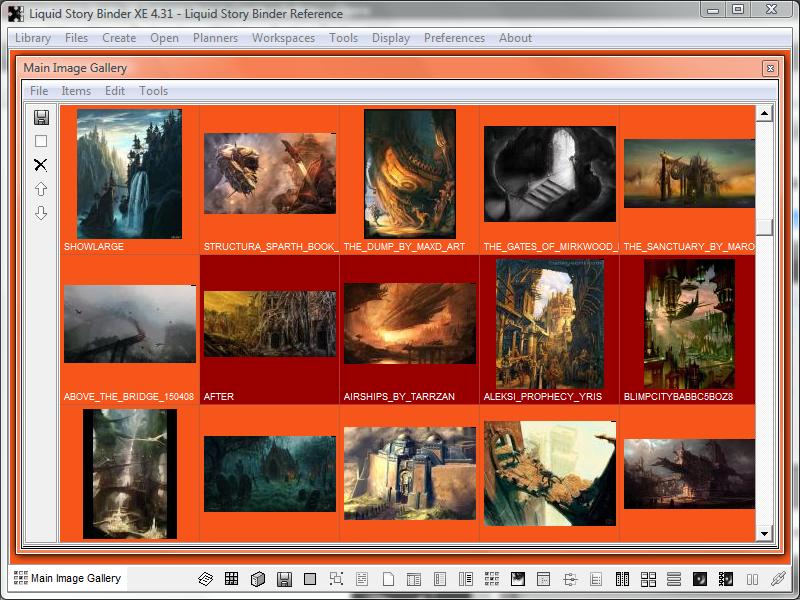Click the quill pen icon at bottom right
This screenshot has height=600, width=800.
[778, 579]
